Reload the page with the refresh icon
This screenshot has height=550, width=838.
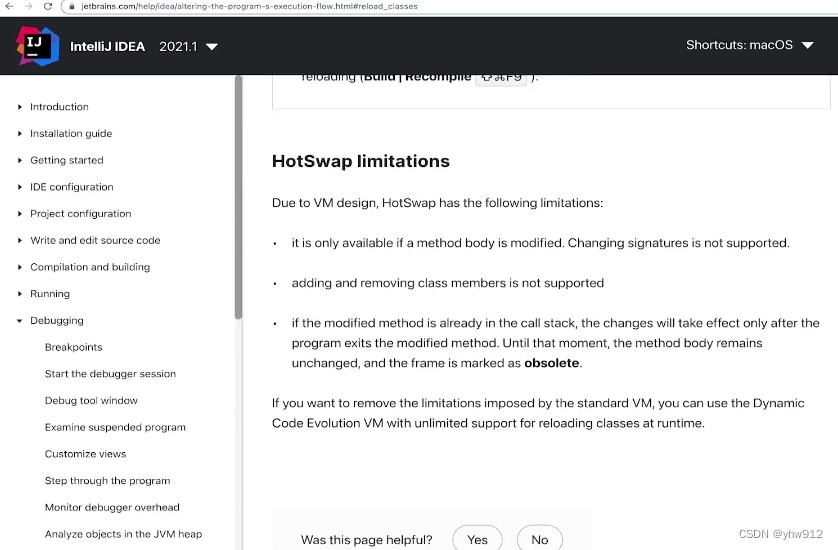(48, 6)
